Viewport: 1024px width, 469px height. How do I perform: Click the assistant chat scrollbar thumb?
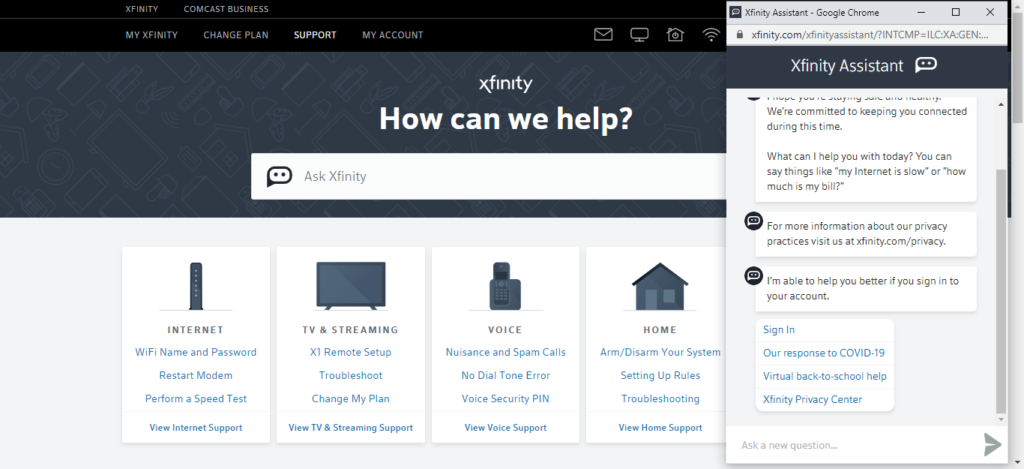[x=1001, y=290]
